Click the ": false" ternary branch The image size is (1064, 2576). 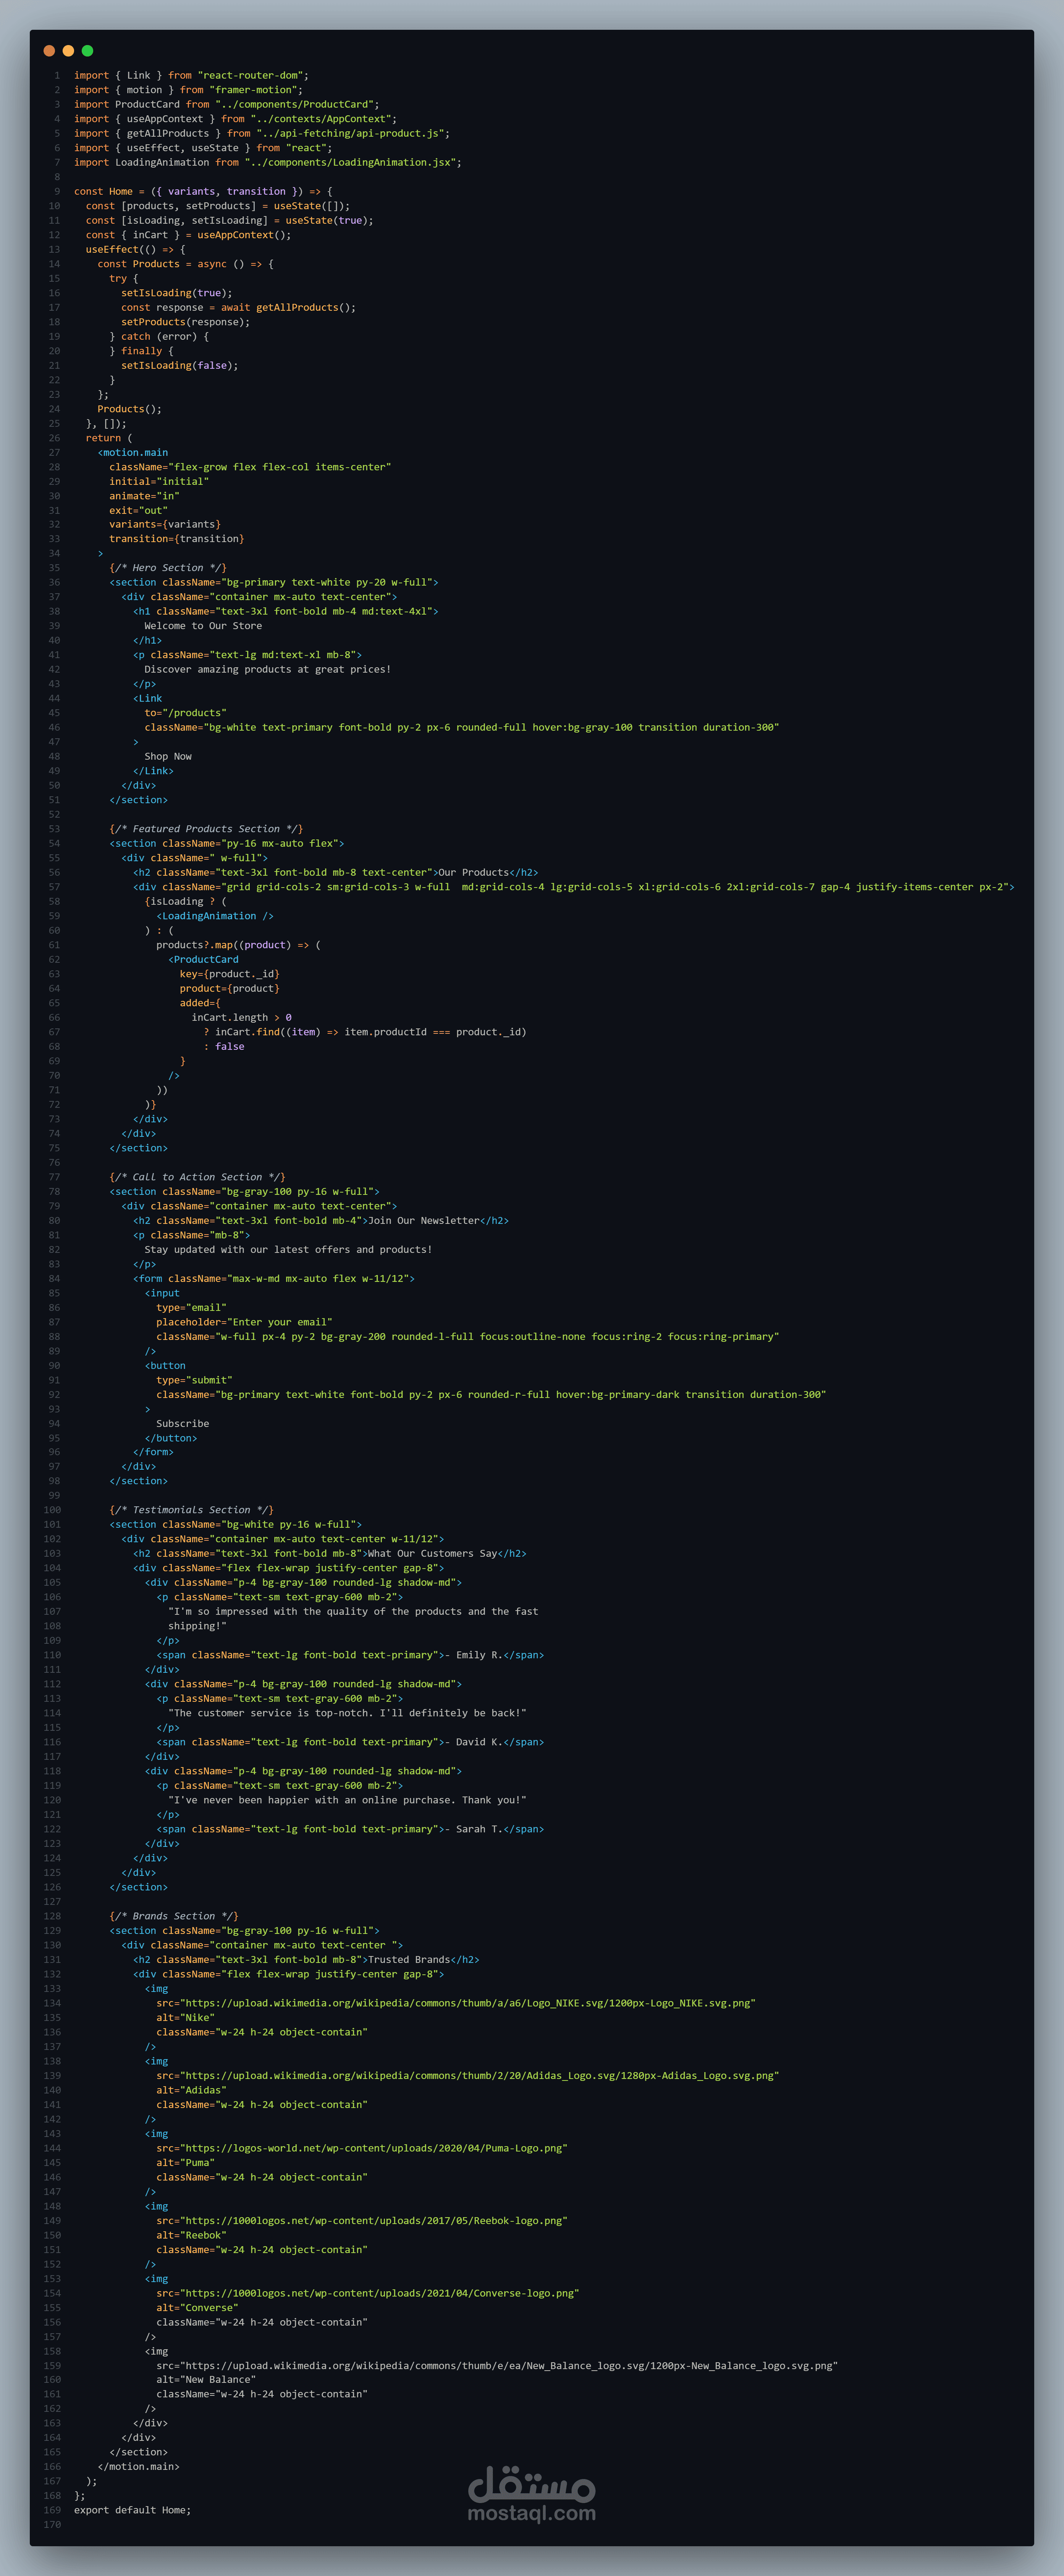[224, 1047]
